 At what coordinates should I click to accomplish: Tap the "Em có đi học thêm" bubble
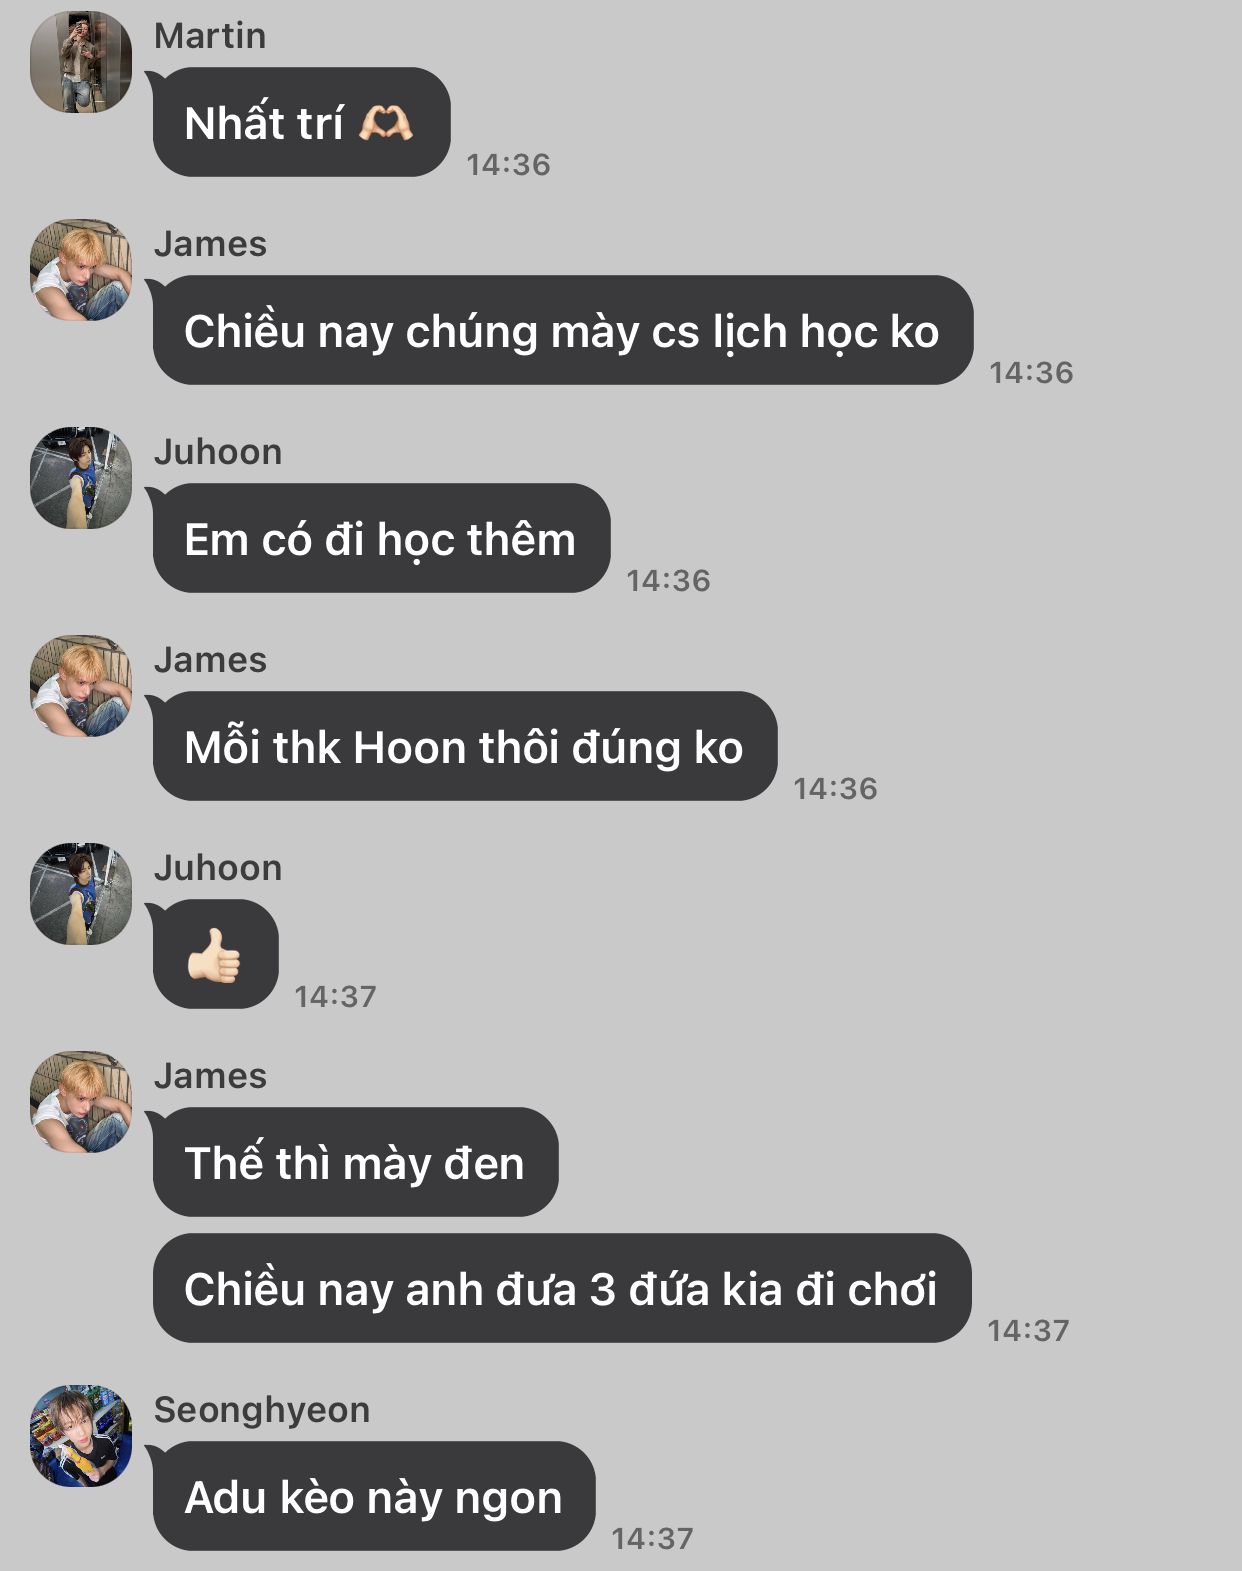[380, 538]
